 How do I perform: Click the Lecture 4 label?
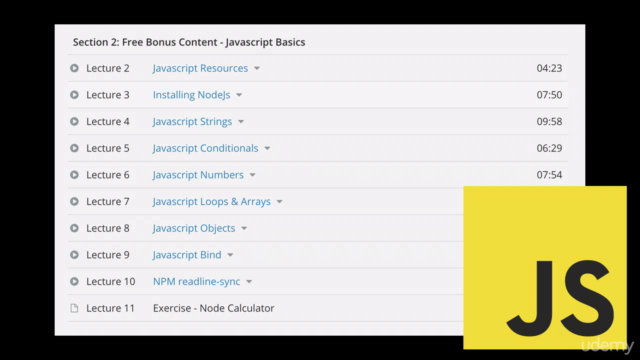[x=108, y=122]
